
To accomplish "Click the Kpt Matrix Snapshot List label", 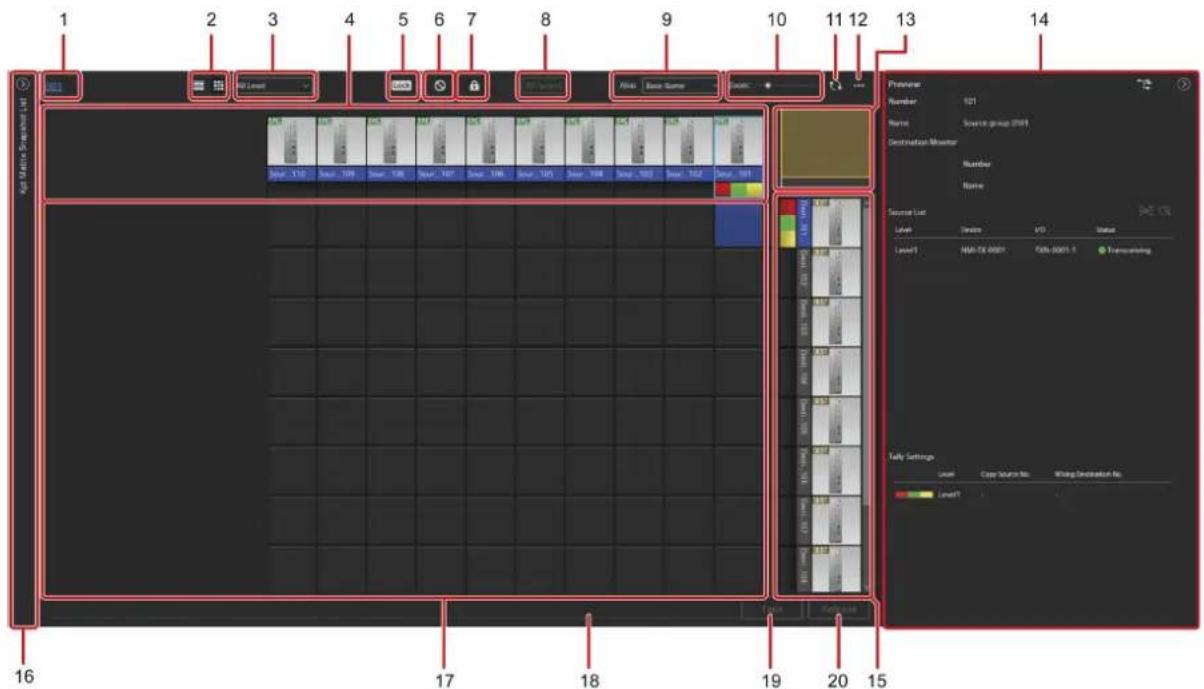I will click(x=24, y=145).
